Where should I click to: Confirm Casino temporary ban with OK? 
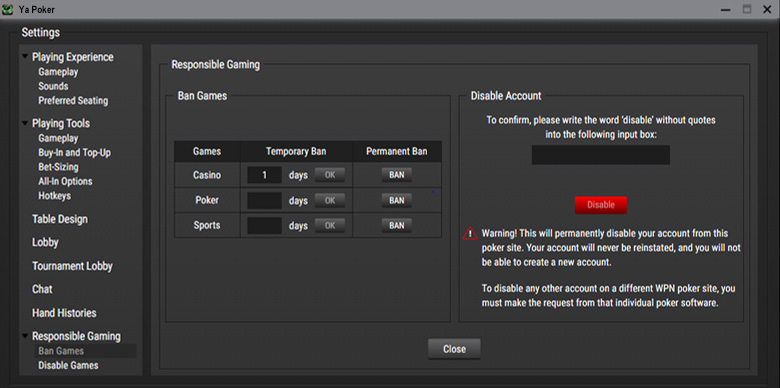coord(330,175)
